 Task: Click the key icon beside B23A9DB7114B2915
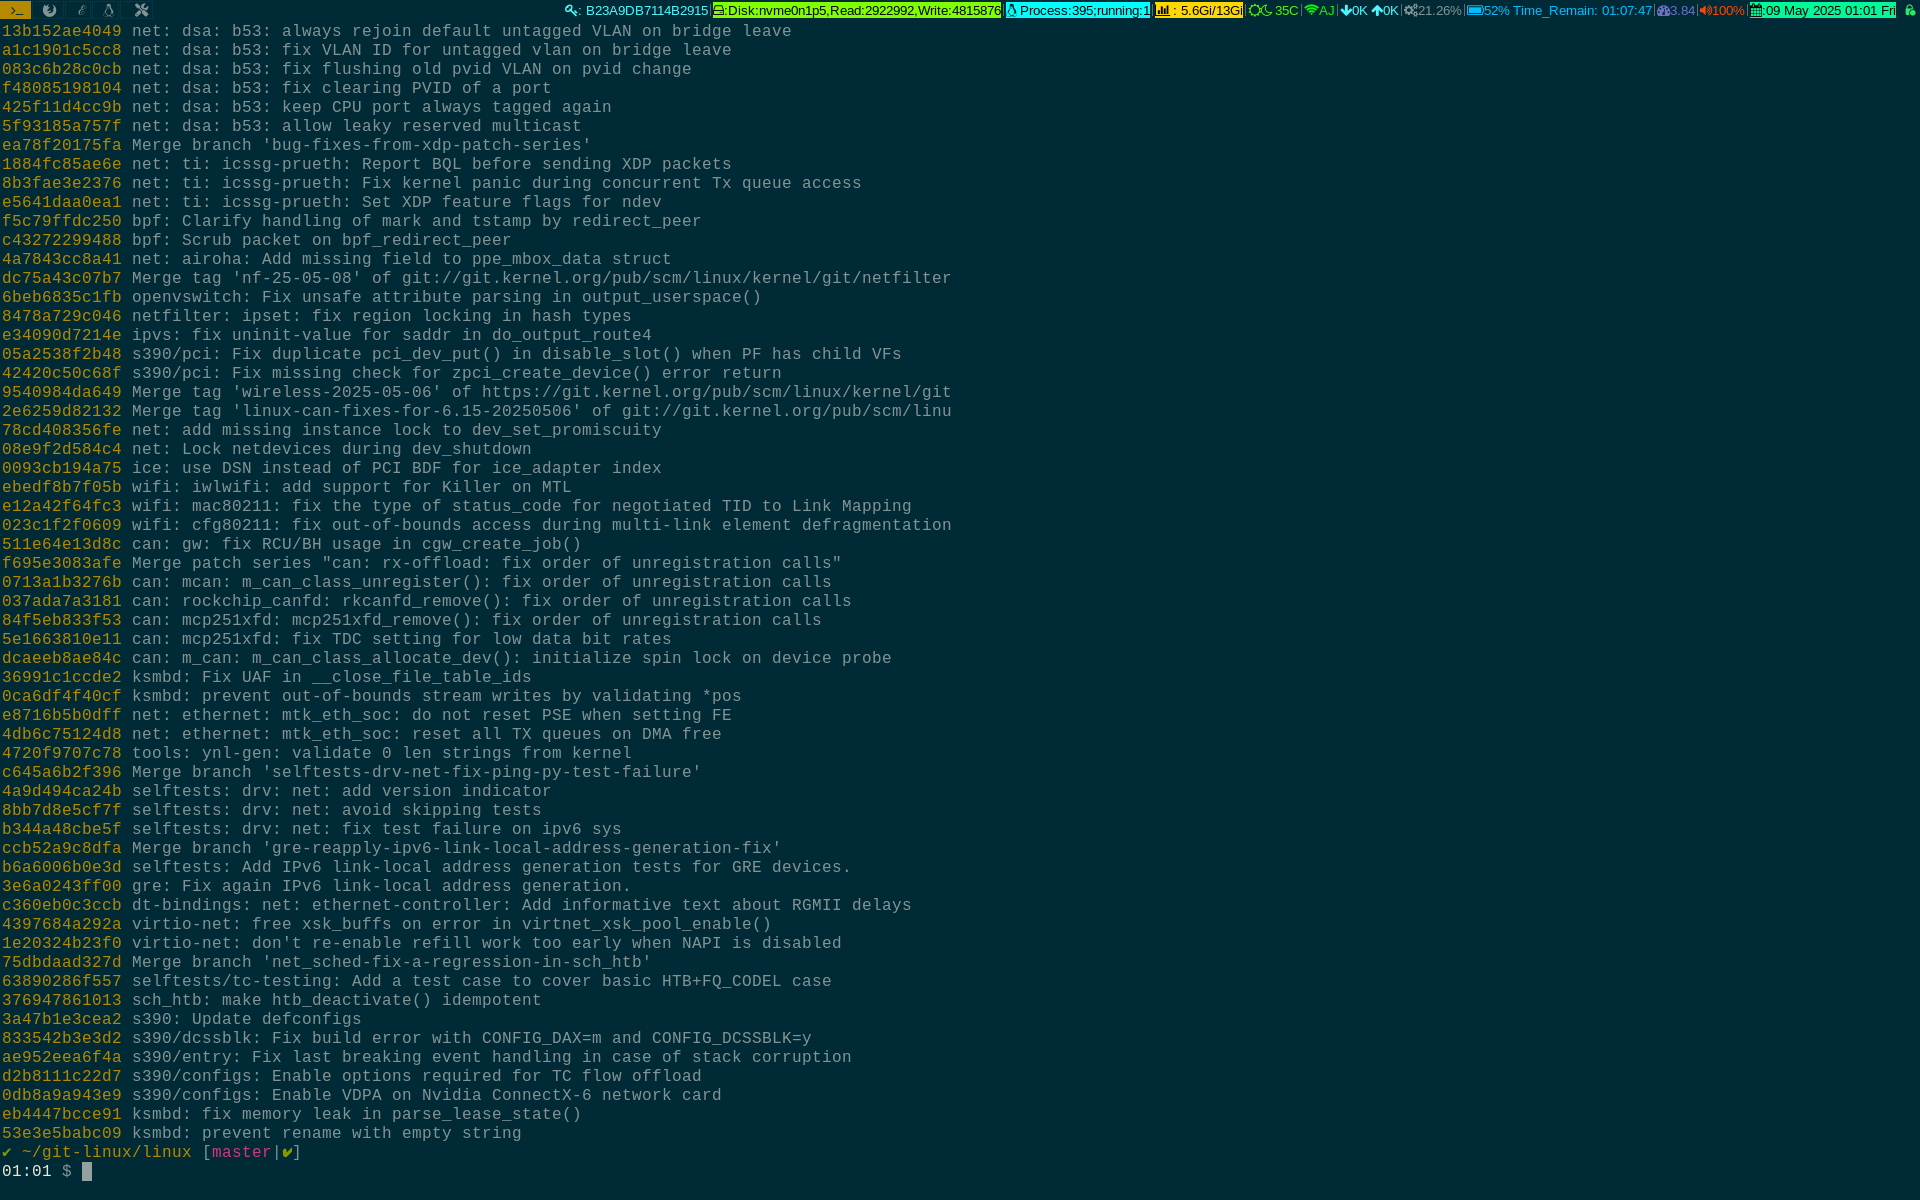click(x=572, y=10)
